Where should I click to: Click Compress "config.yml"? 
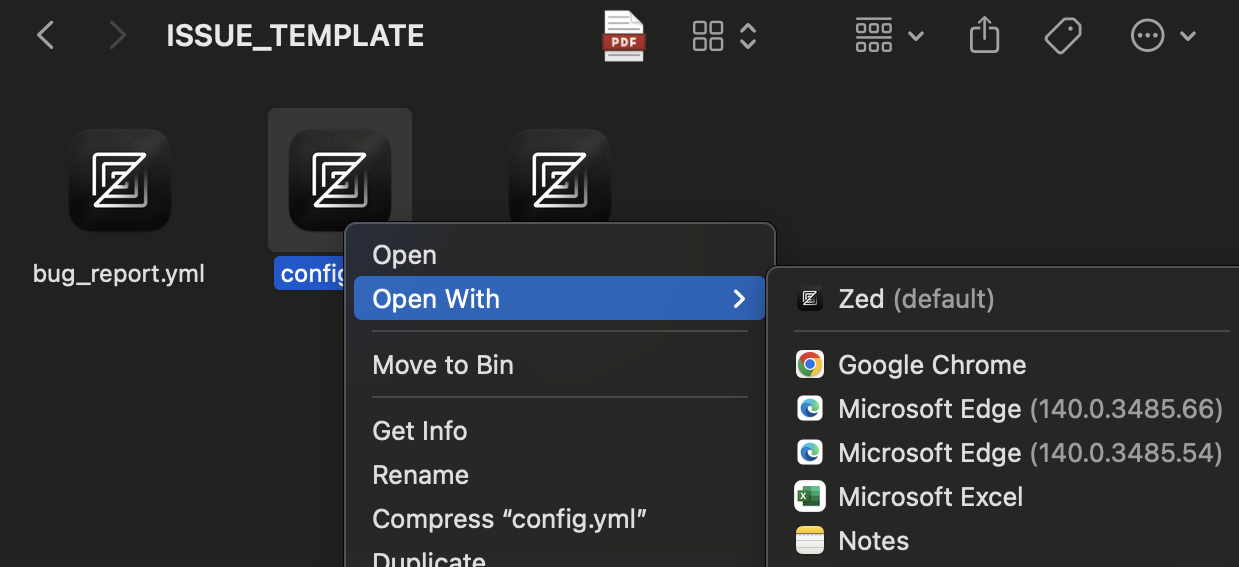(509, 519)
